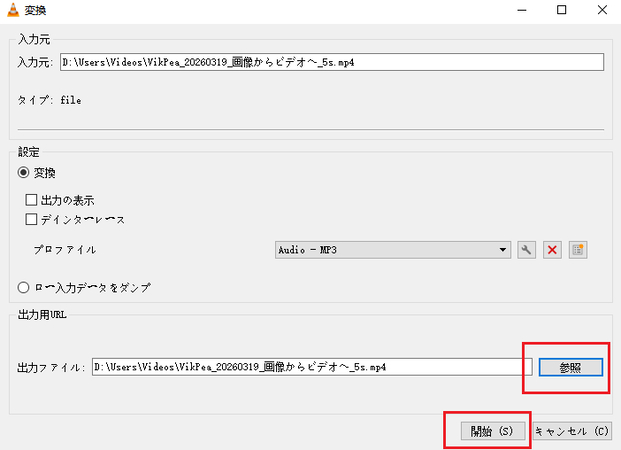This screenshot has height=450, width=621.
Task: Open the Audio - MP3 profile dropdown
Action: click(393, 250)
